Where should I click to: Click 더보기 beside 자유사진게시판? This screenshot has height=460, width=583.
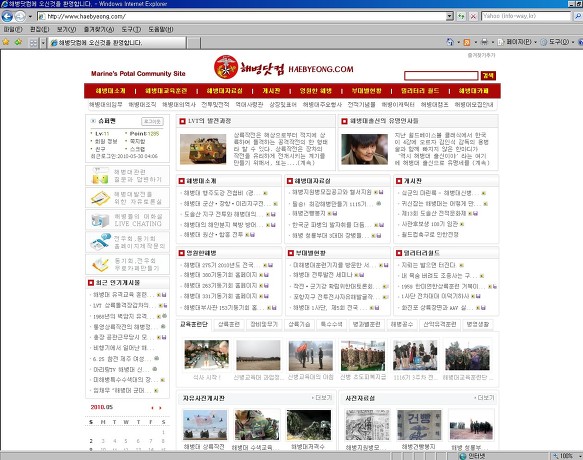coord(322,398)
